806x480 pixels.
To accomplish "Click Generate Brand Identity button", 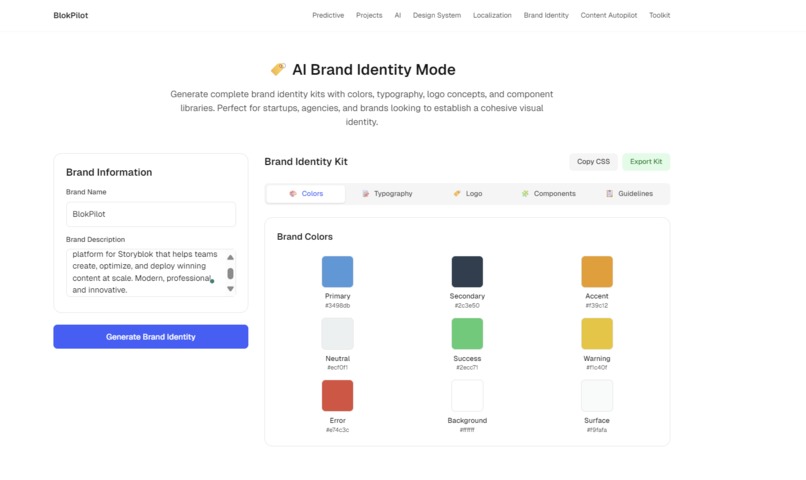I will tap(151, 337).
